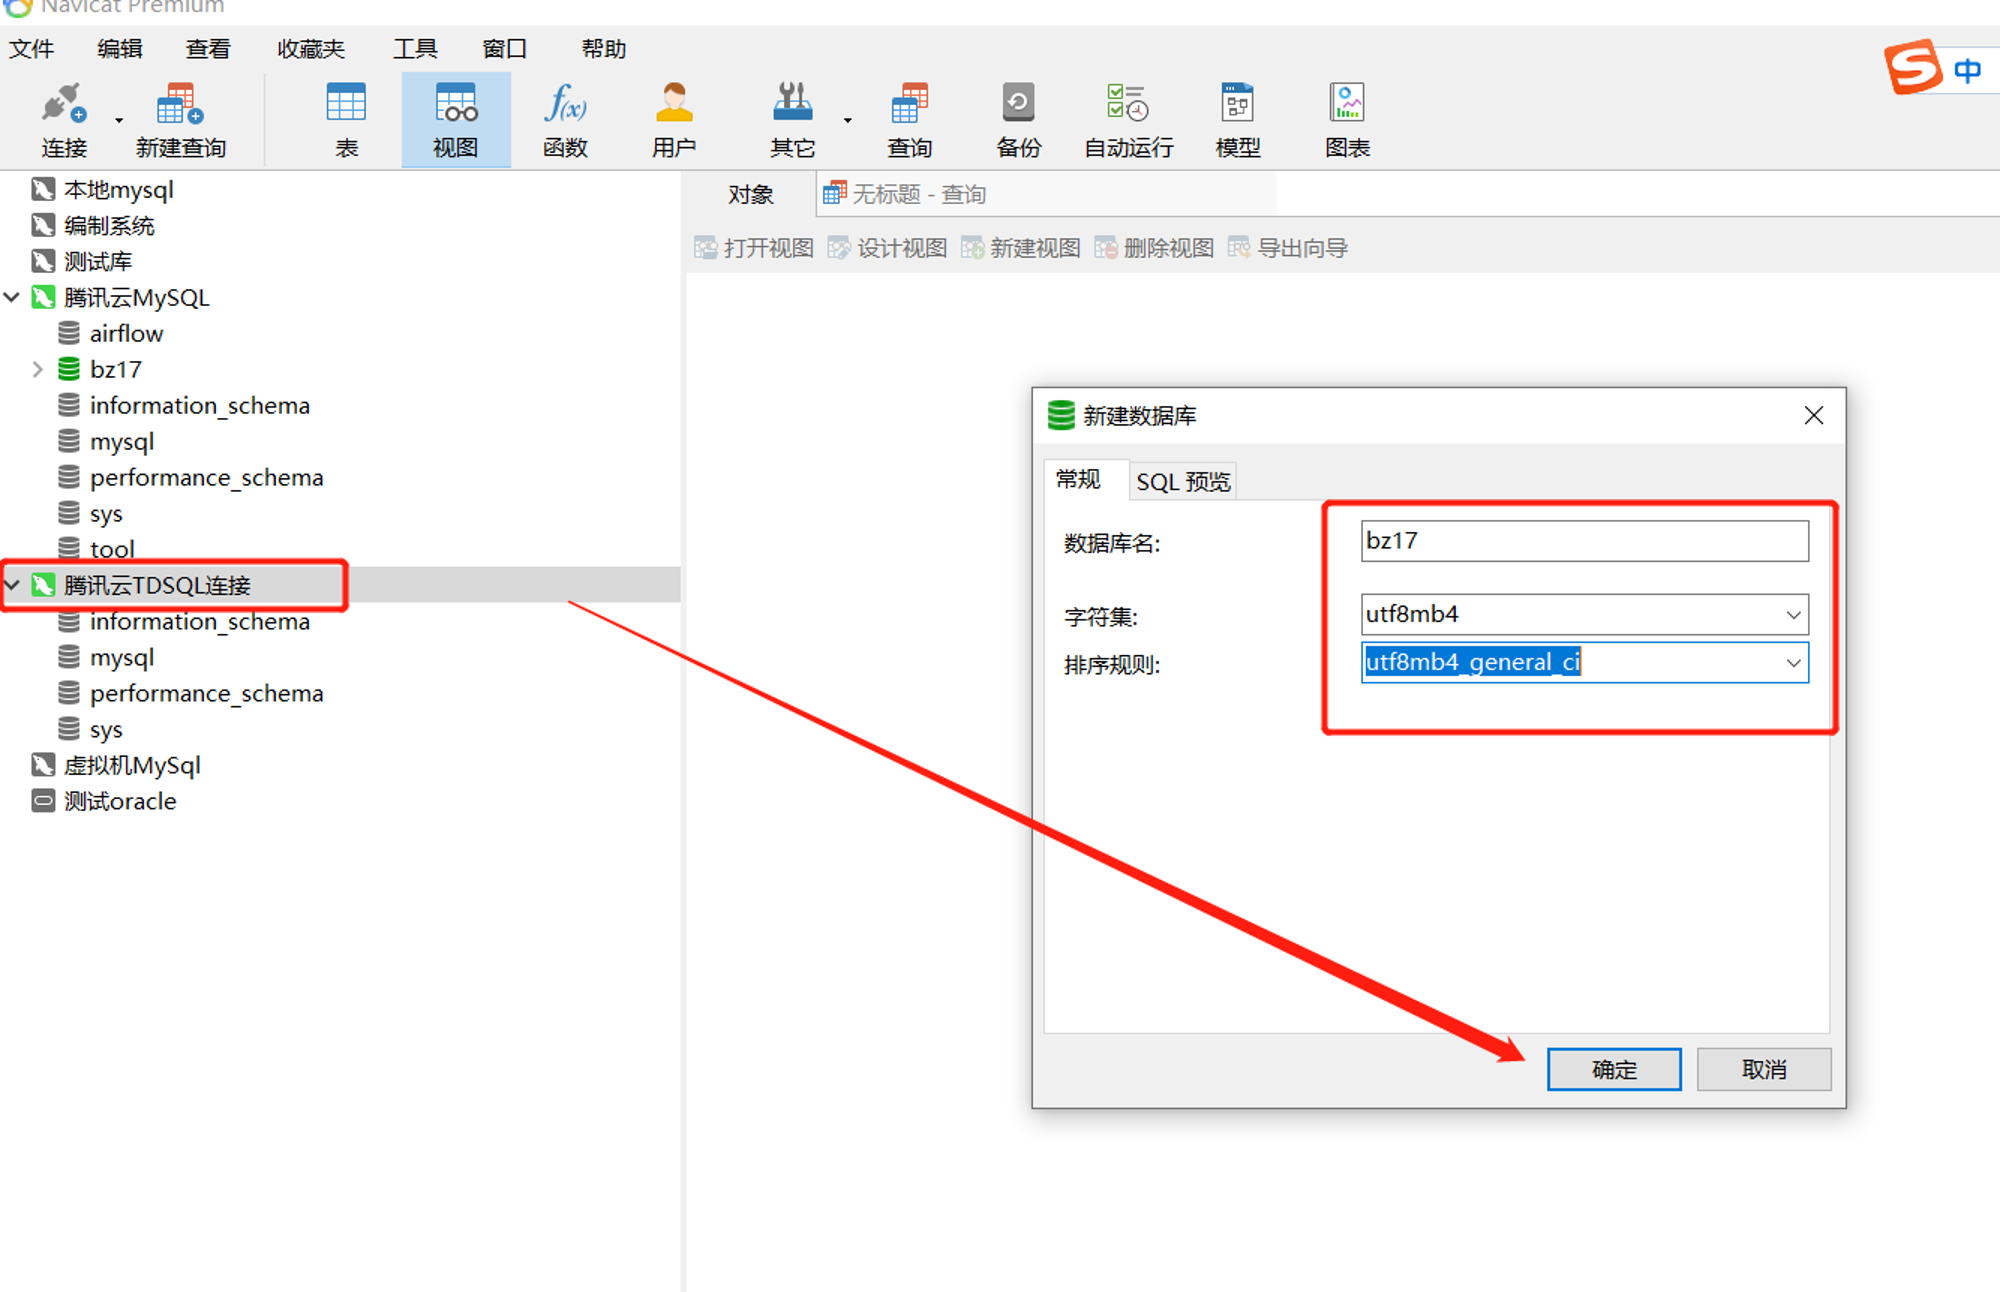
Task: Click the 测试oracle connection icon
Action: [x=43, y=801]
